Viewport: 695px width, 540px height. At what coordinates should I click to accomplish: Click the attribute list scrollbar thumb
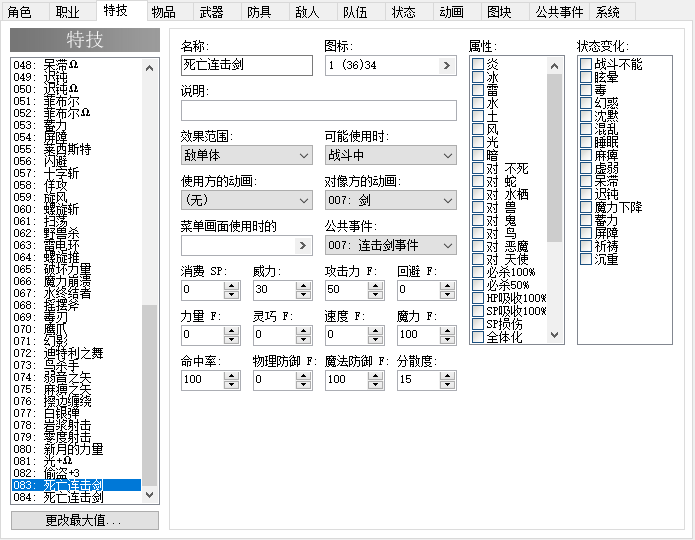click(x=554, y=158)
